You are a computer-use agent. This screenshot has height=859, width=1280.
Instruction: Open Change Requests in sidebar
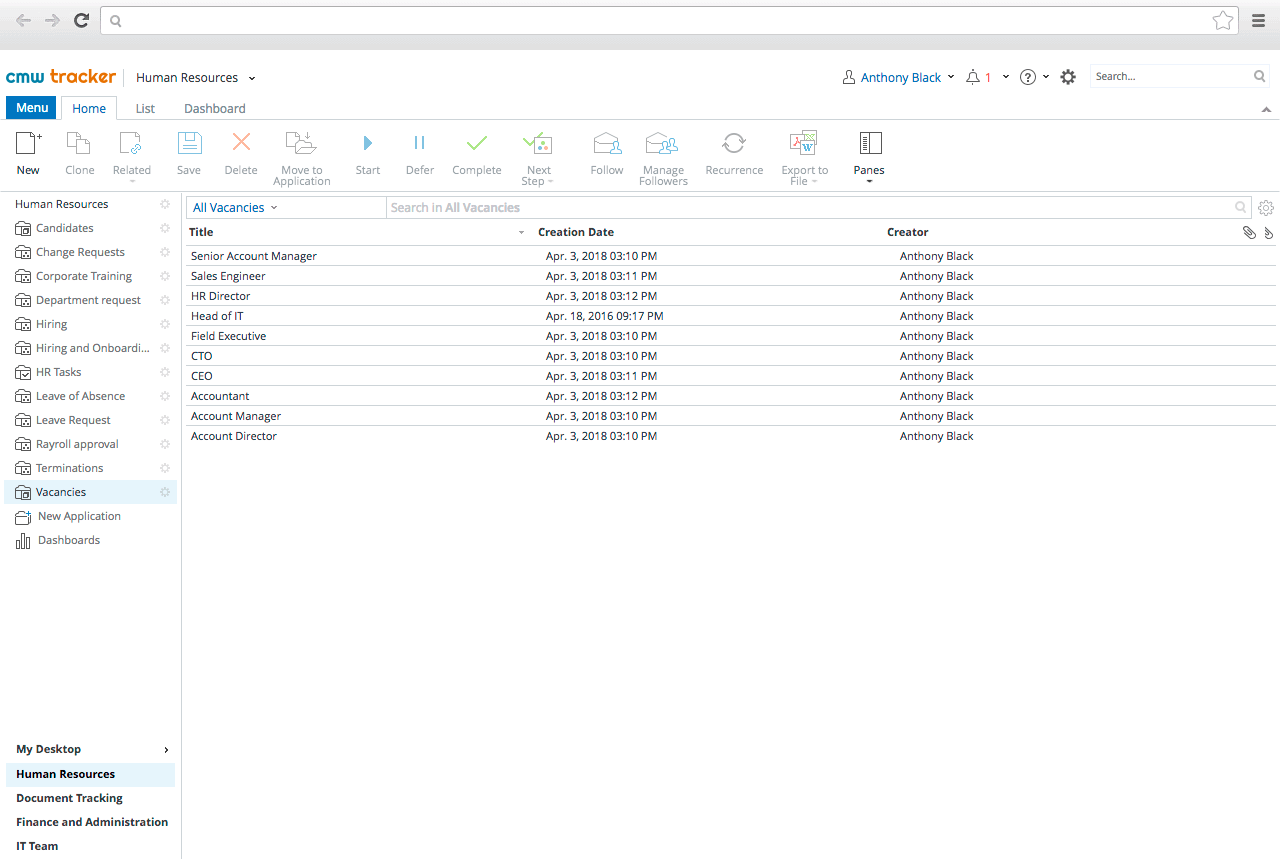[80, 252]
